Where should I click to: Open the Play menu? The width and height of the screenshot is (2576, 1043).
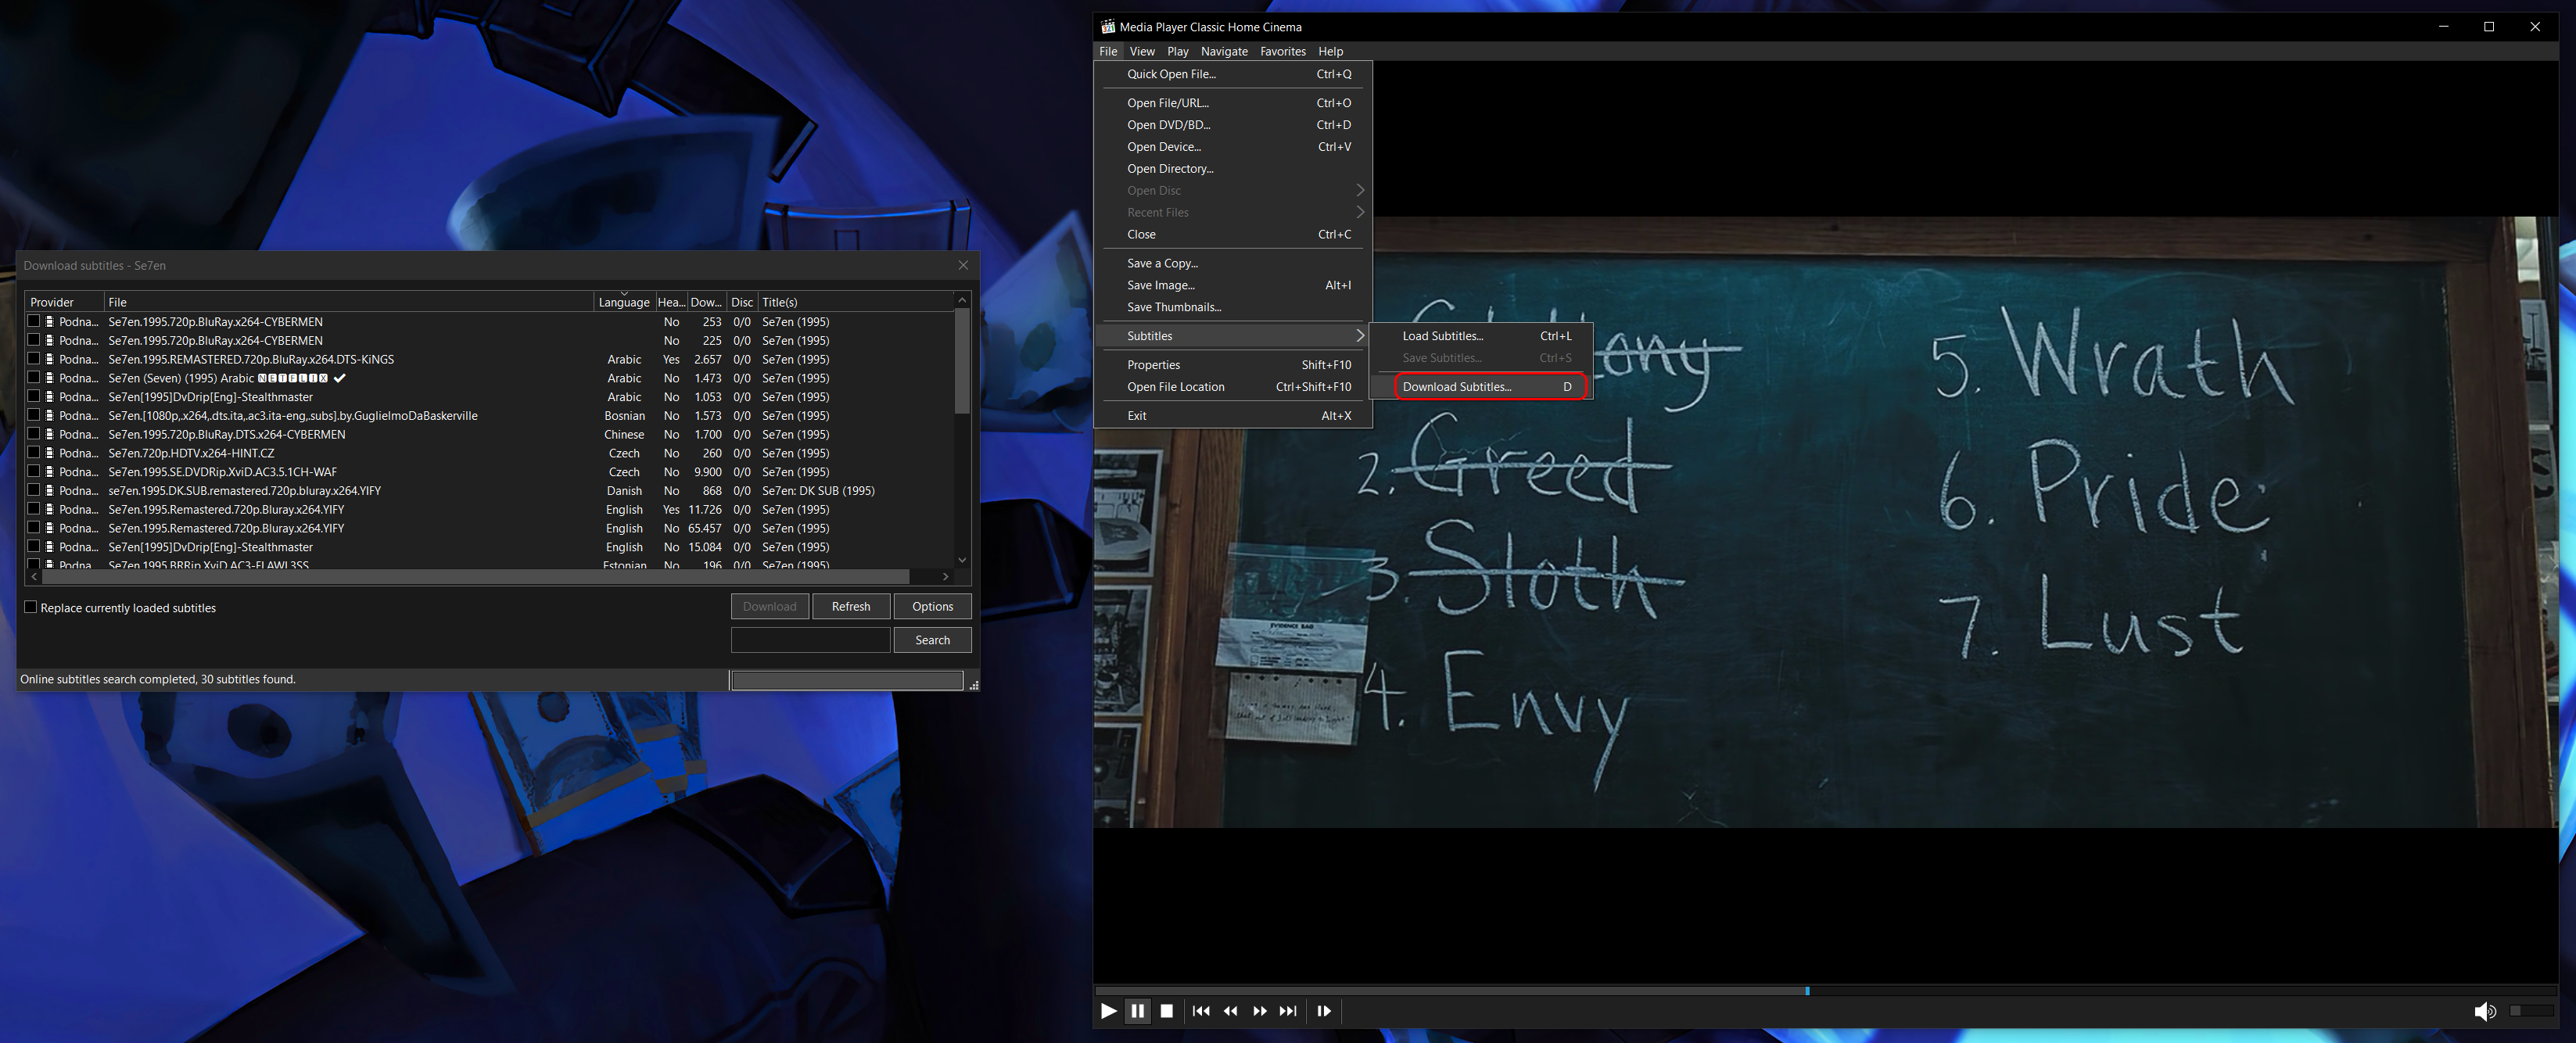pyautogui.click(x=1178, y=51)
